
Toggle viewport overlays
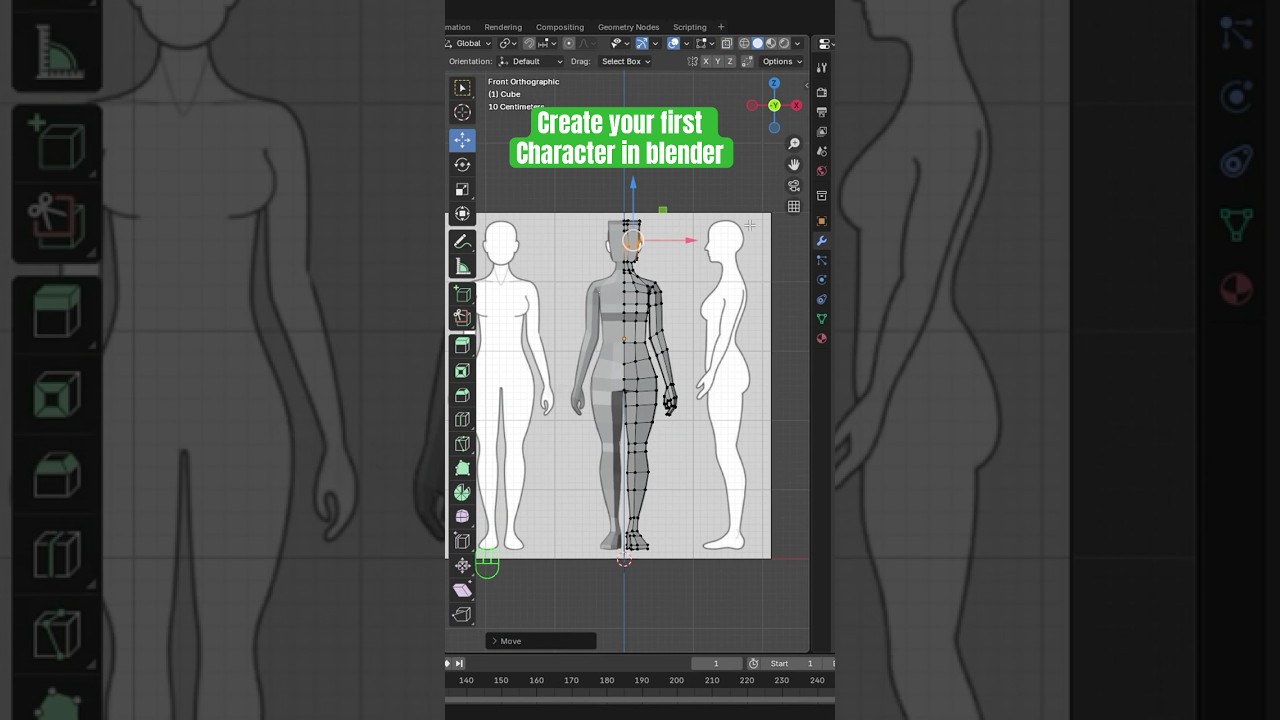(673, 43)
